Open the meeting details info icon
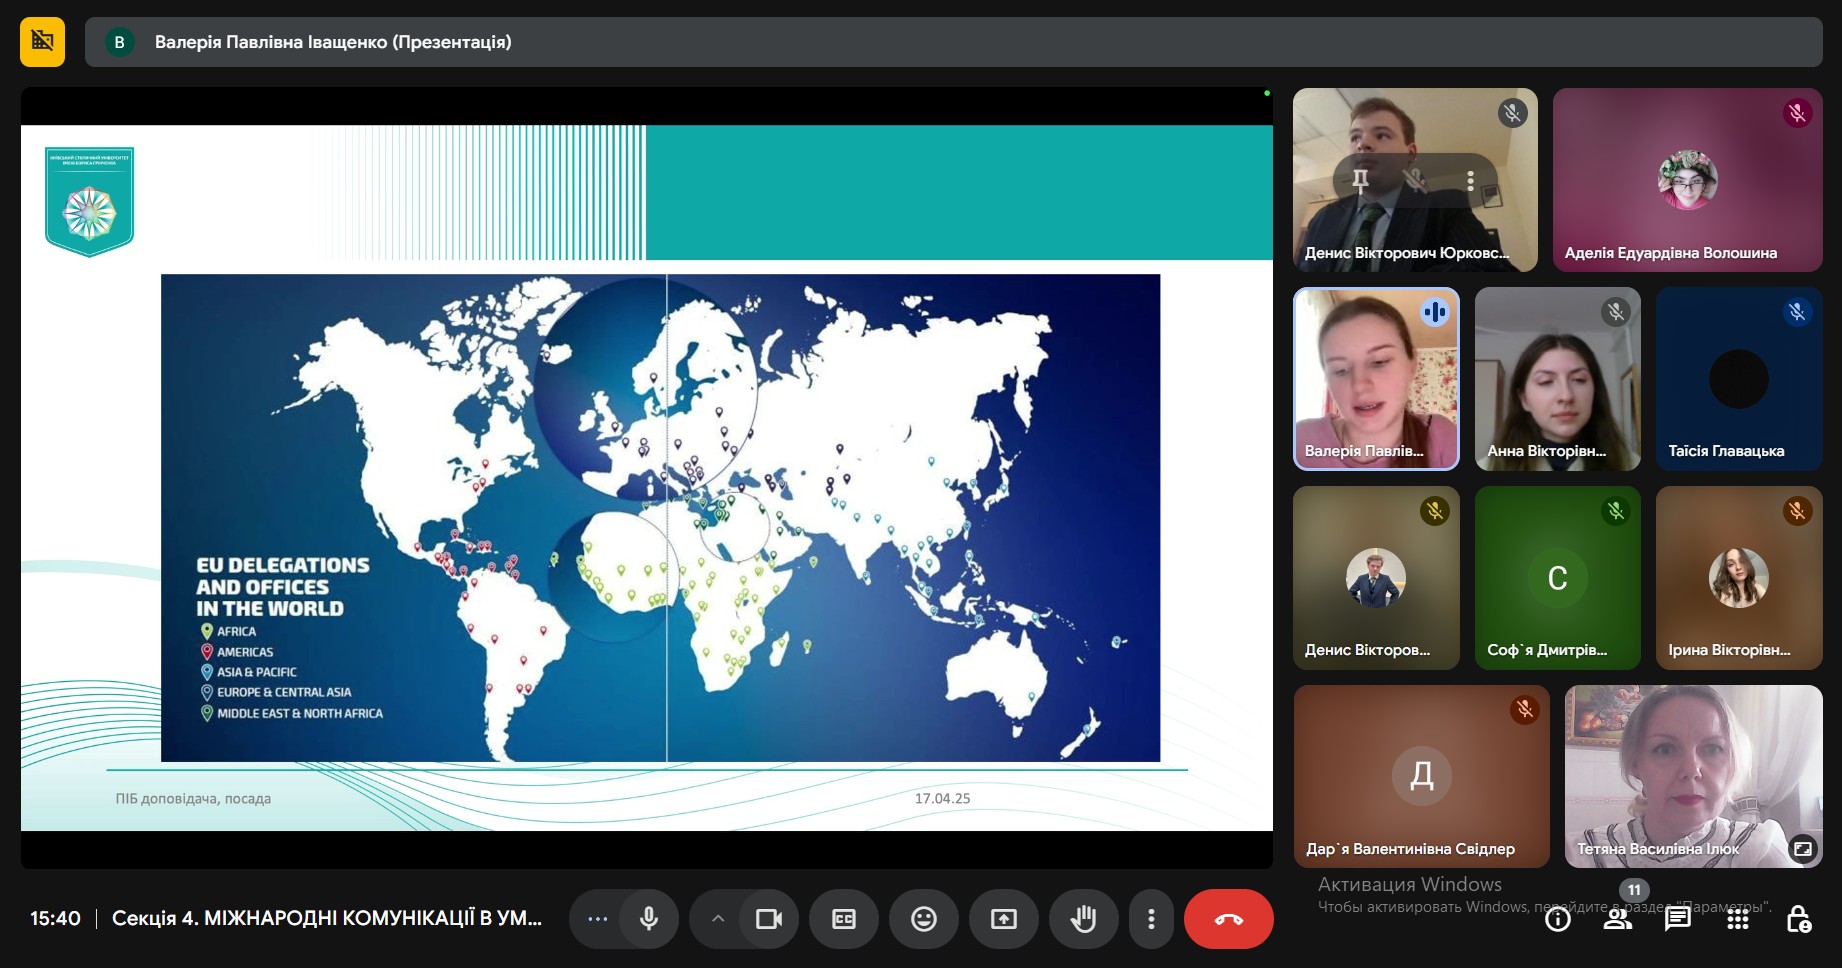Viewport: 1842px width, 968px height. click(x=1557, y=919)
